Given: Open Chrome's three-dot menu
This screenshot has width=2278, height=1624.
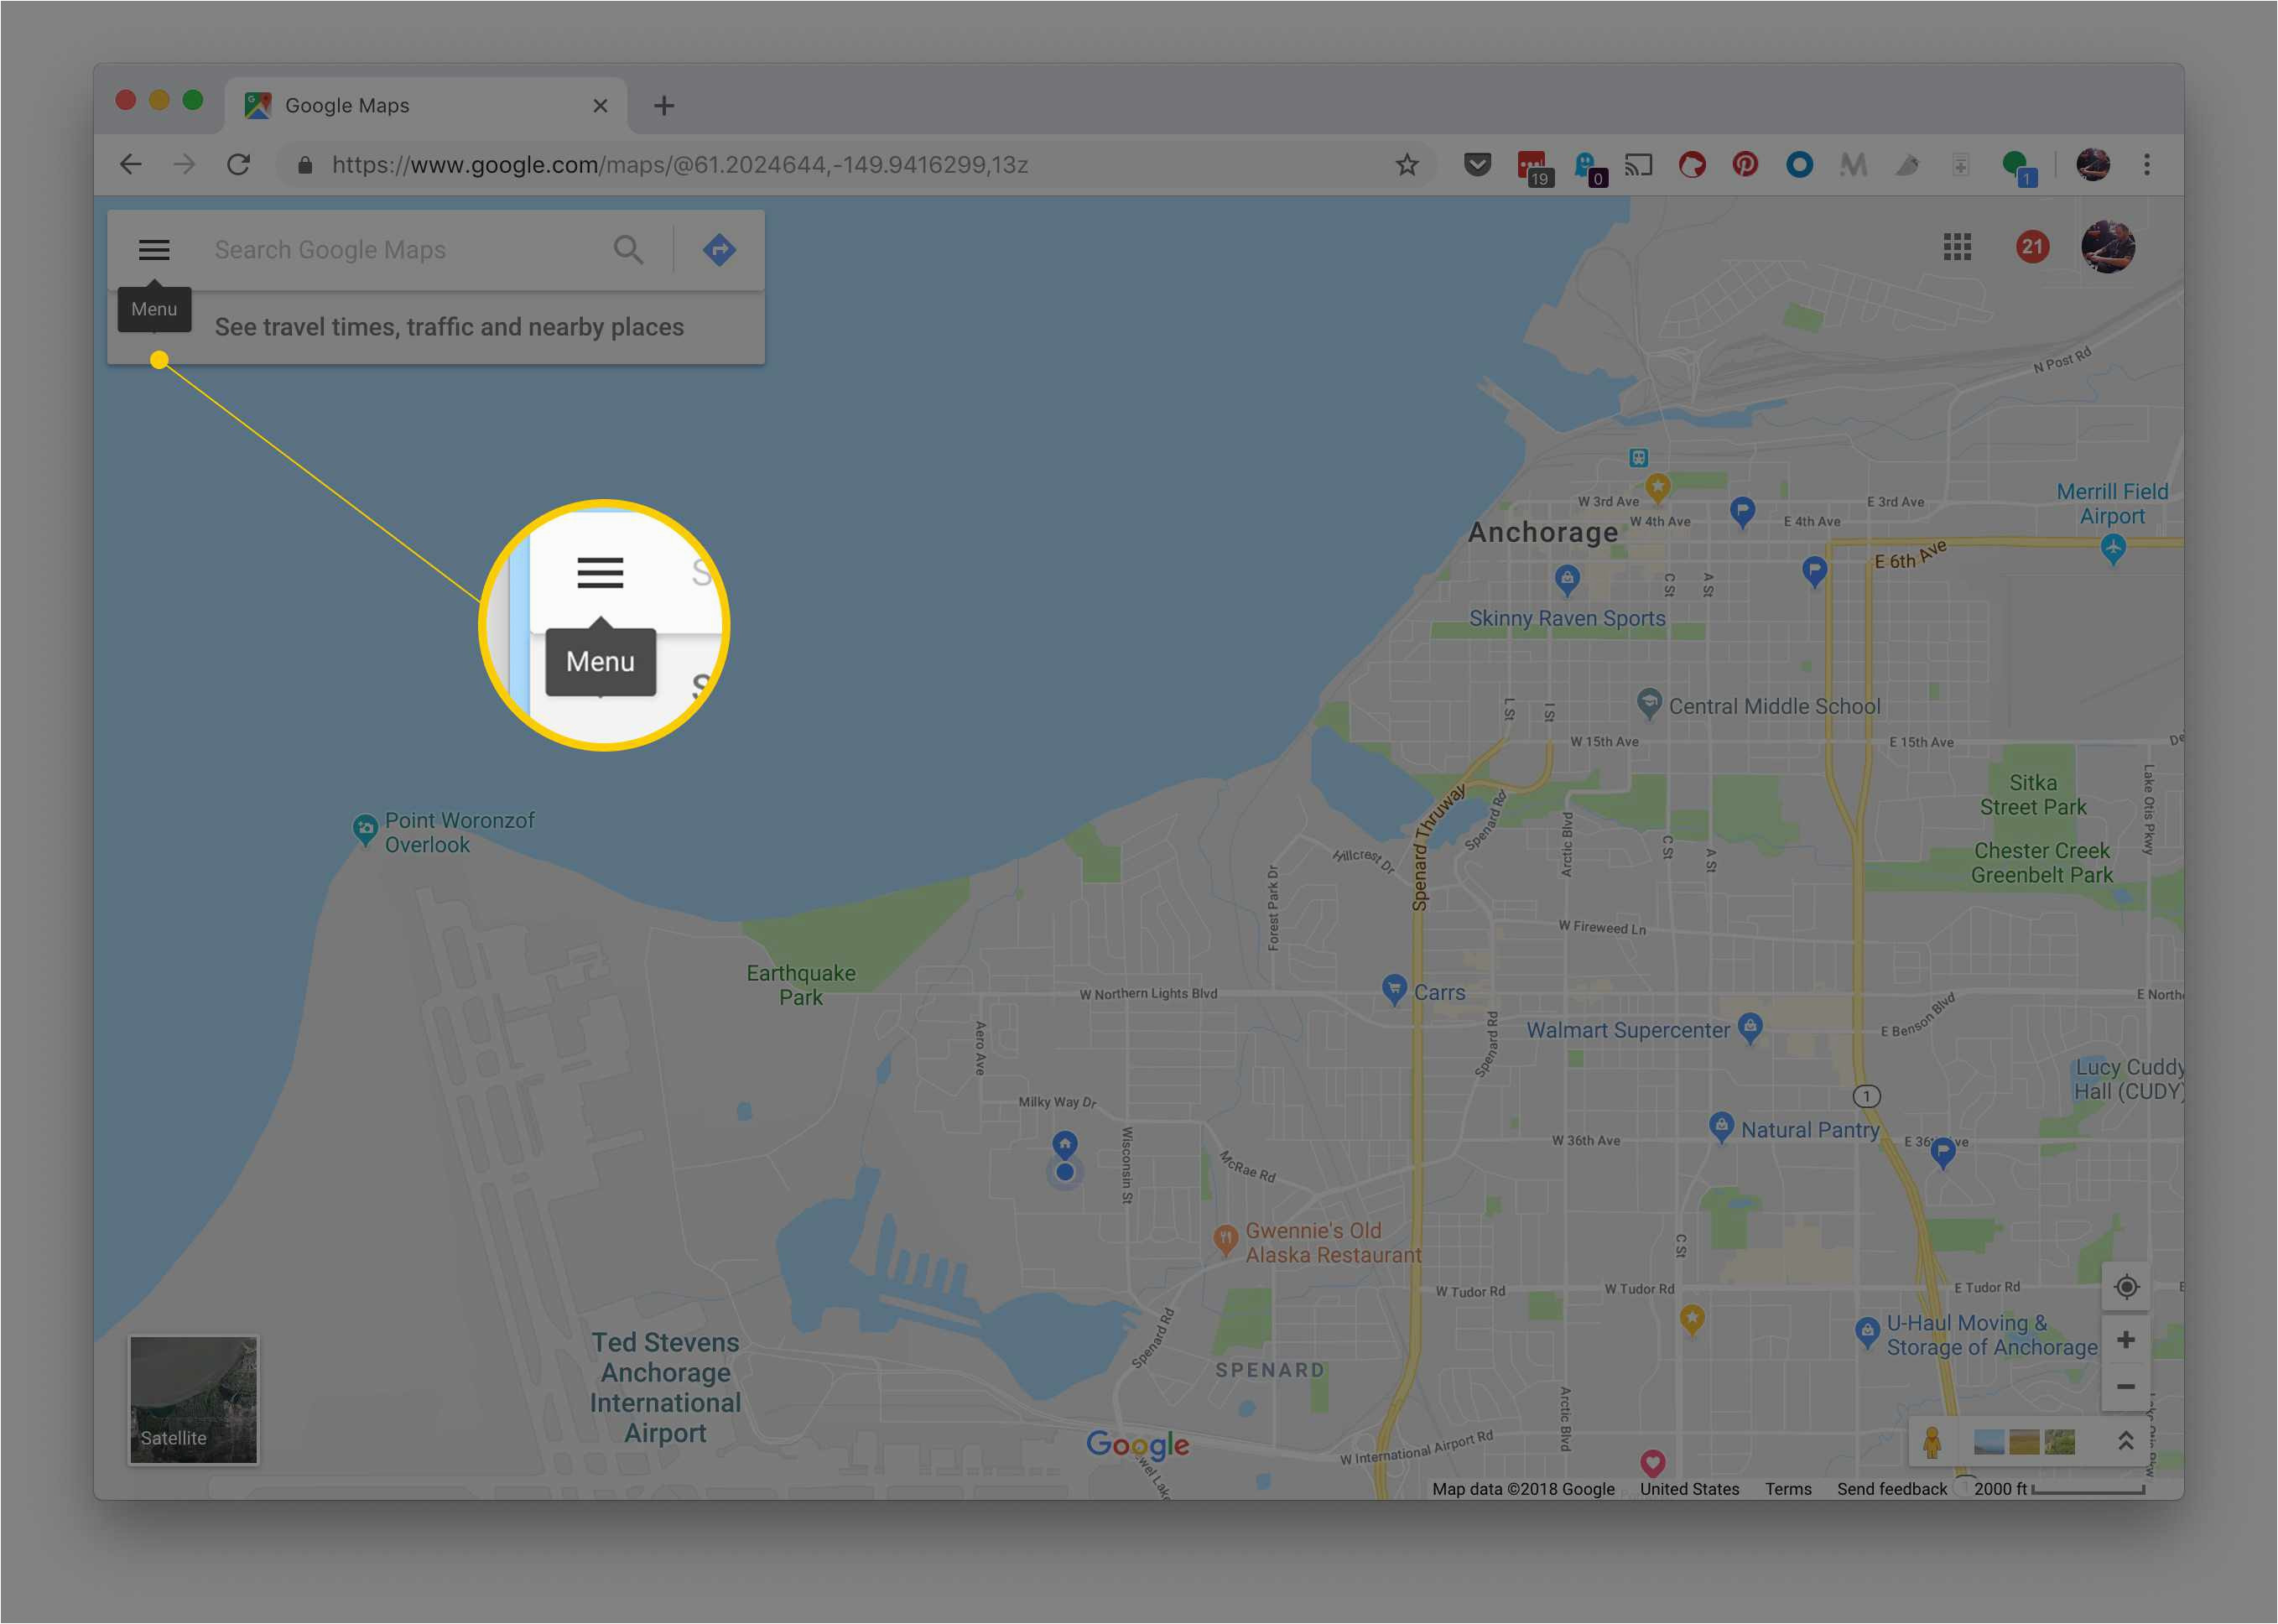Looking at the screenshot, I should pyautogui.click(x=2146, y=165).
